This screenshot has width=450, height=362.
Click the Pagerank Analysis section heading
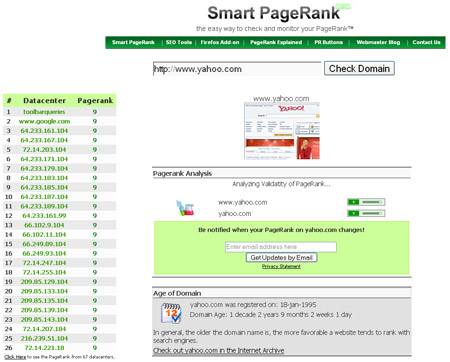[x=182, y=173]
